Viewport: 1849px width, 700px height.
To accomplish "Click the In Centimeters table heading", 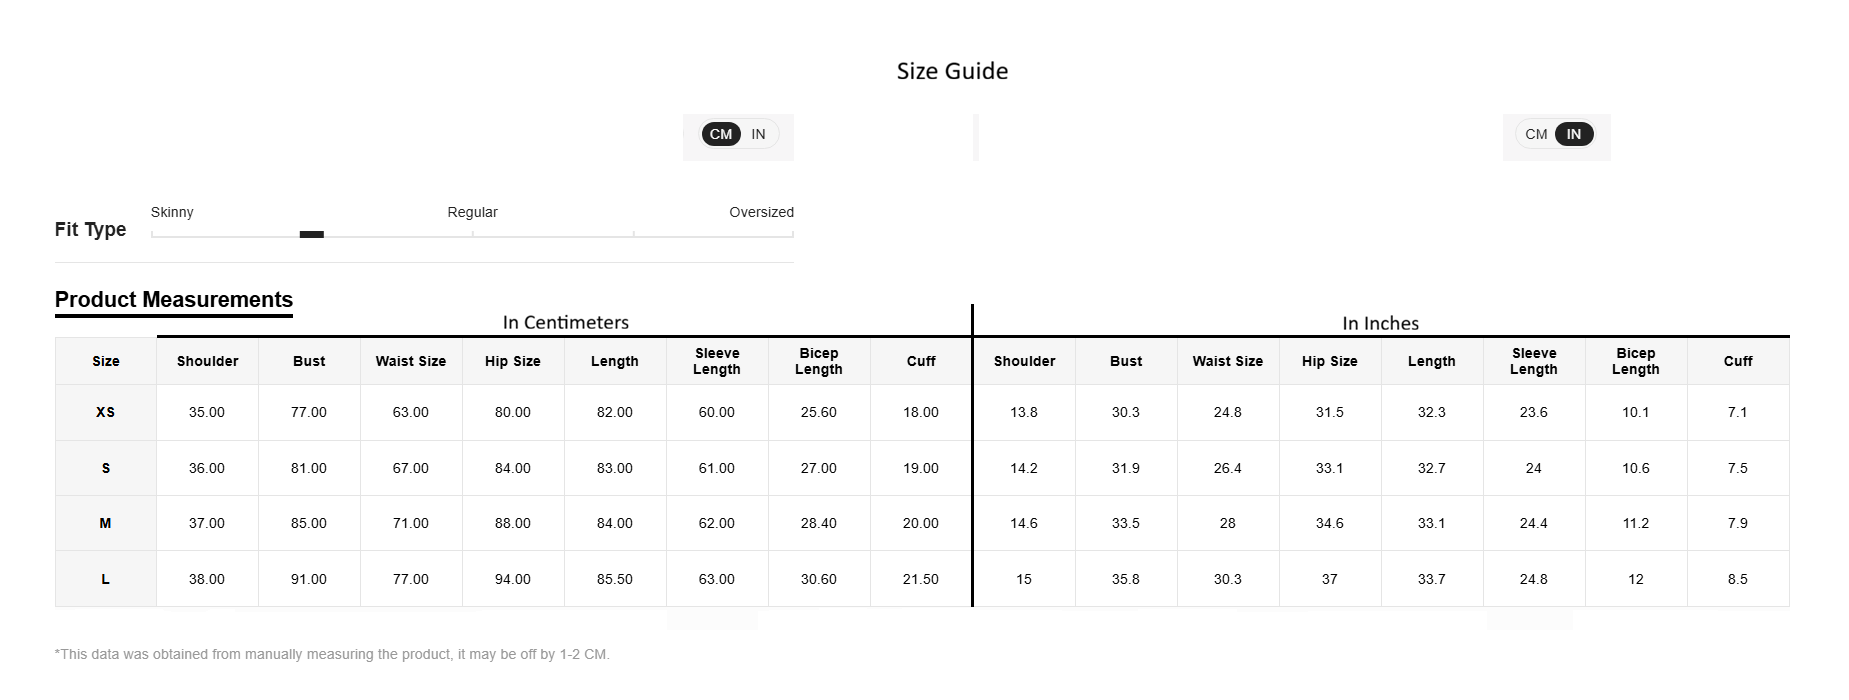I will pyautogui.click(x=566, y=322).
